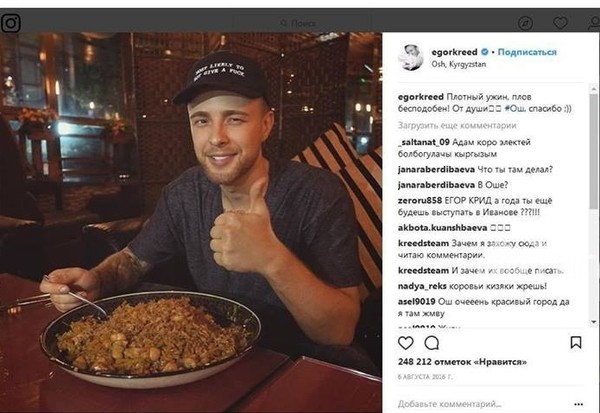Click the #Ош hashtag in the caption

(x=515, y=108)
